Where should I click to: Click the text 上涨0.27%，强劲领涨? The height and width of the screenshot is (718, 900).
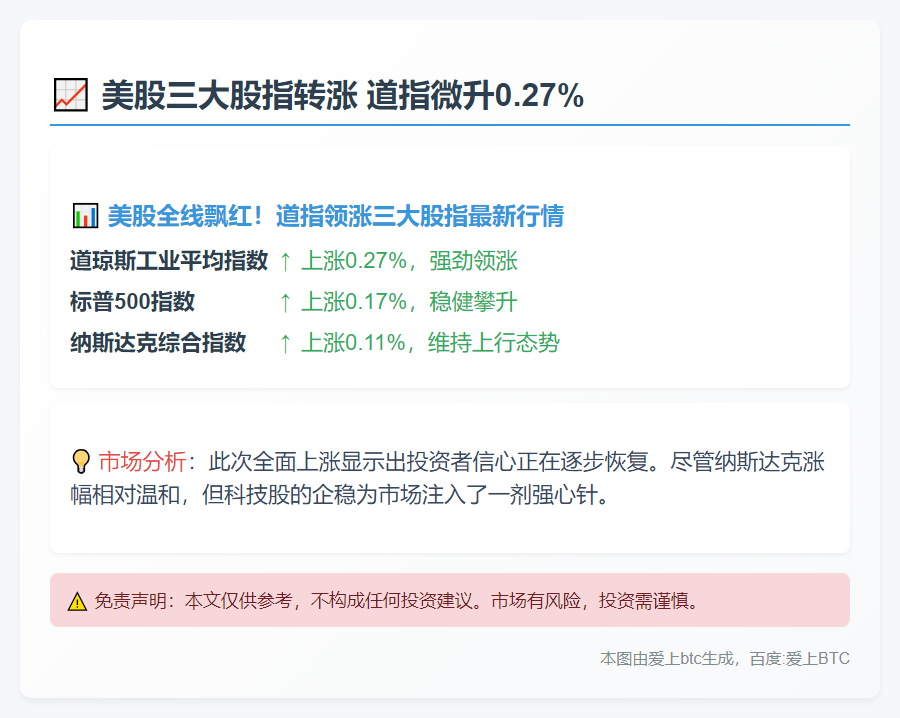[x=409, y=261]
